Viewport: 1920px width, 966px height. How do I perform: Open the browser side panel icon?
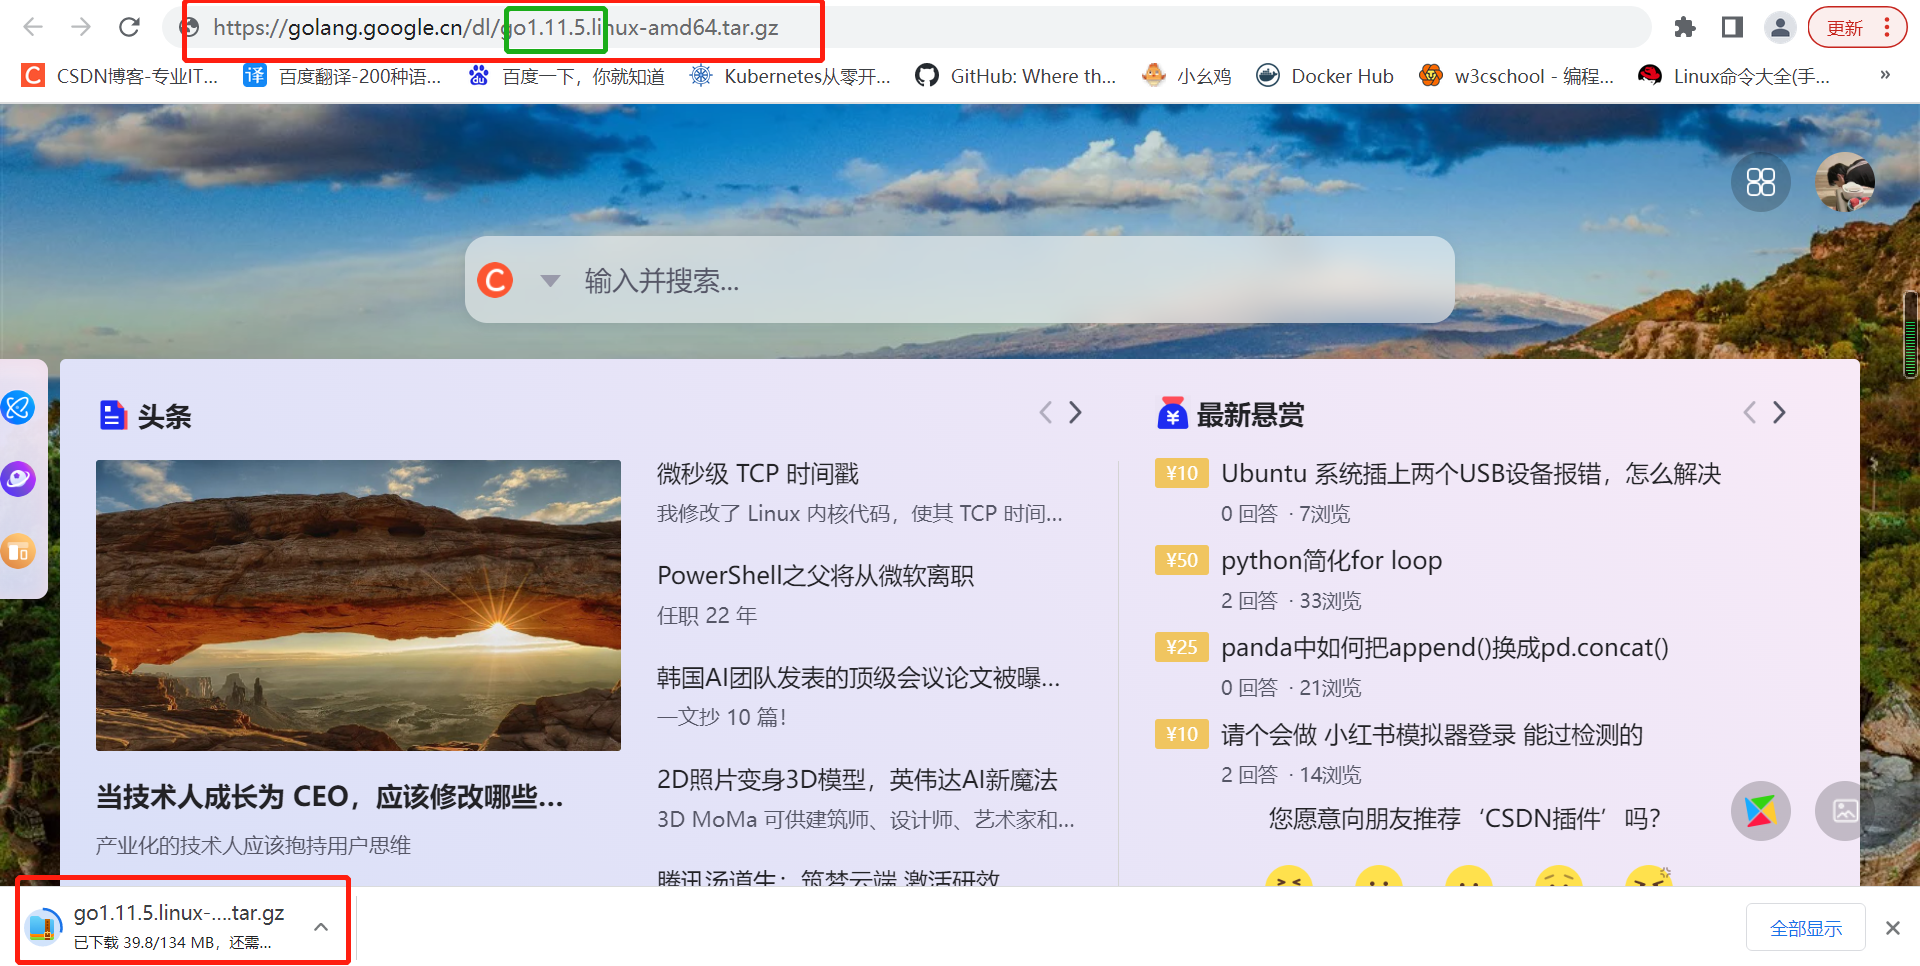point(1732,27)
